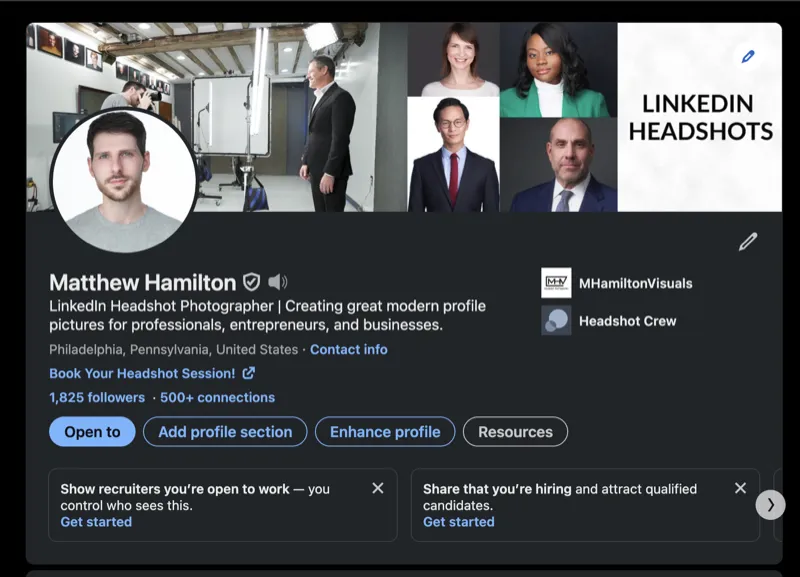Open Contact info
This screenshot has height=577, width=800.
[349, 350]
